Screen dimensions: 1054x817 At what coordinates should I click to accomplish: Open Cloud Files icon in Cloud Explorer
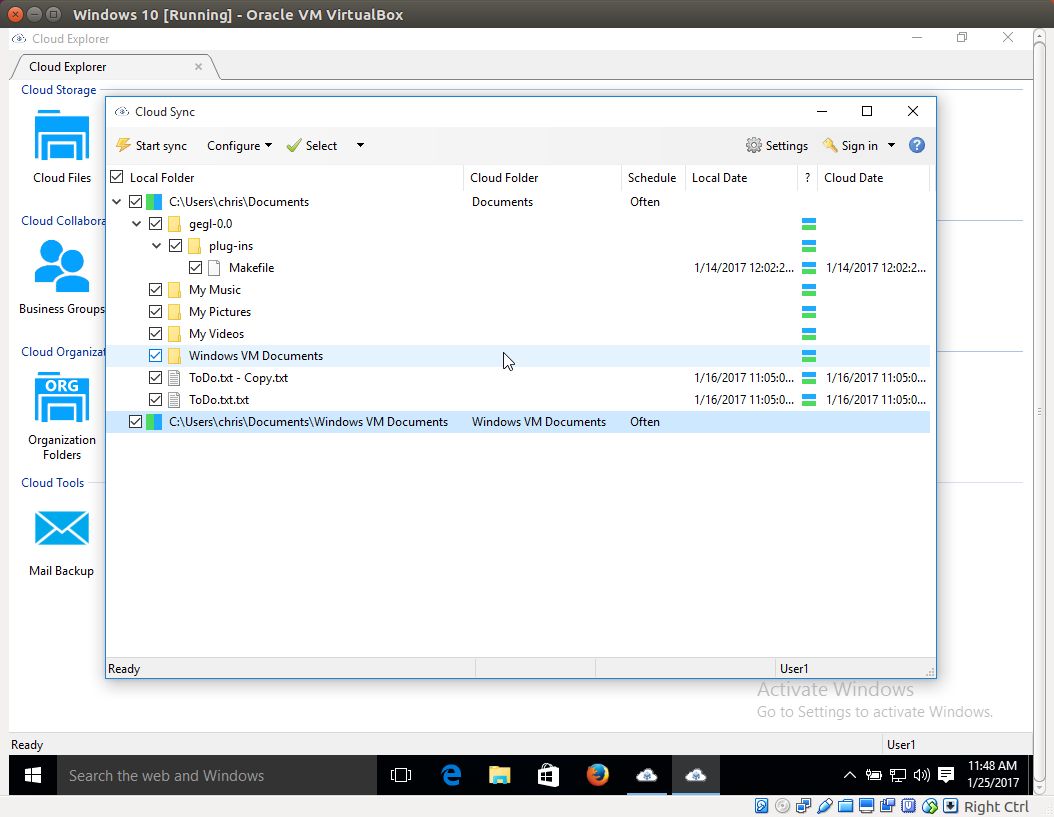click(x=62, y=135)
